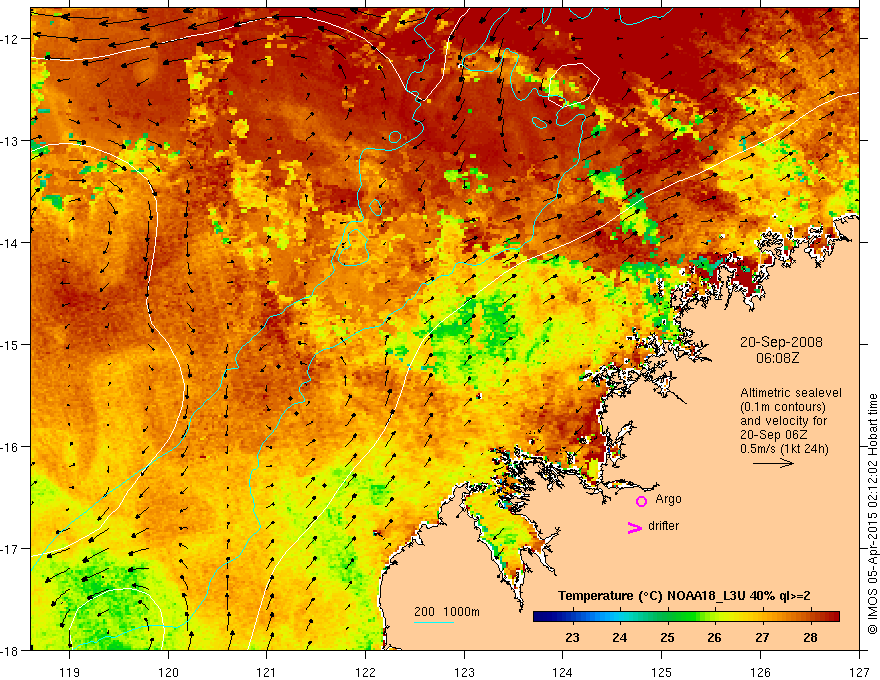880x680 pixels.
Task: Click the cyan 200 1000m depth legend line
Action: click(x=434, y=622)
